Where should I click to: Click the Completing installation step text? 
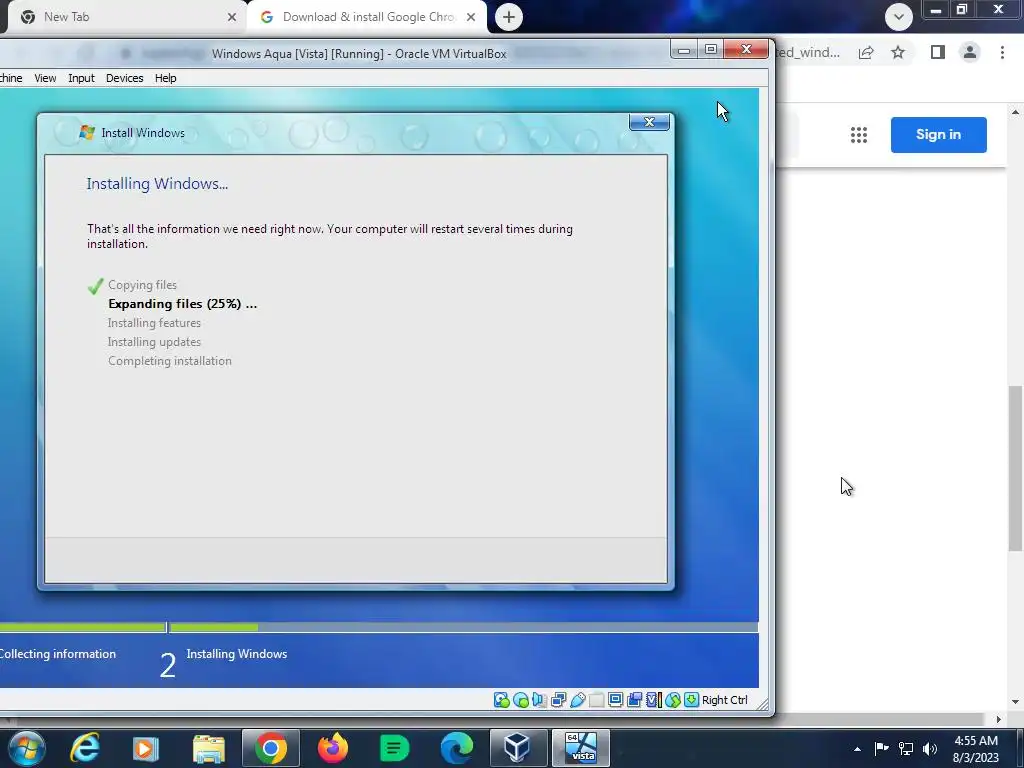pos(170,360)
